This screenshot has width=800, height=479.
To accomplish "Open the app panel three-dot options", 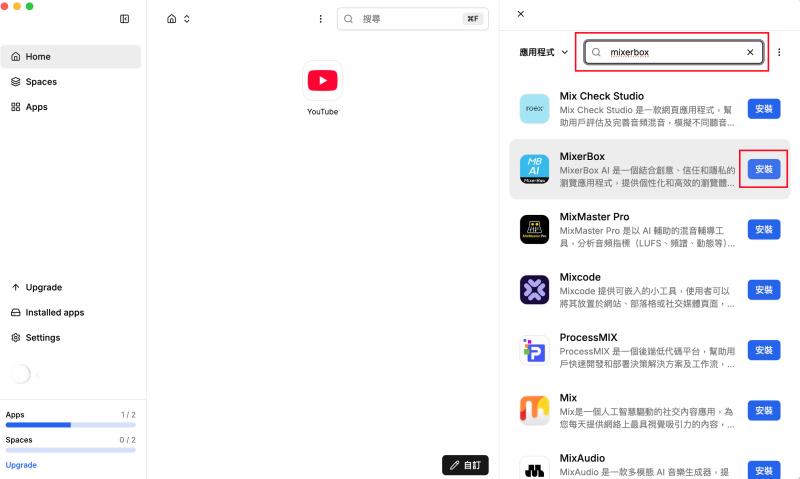I will (x=779, y=52).
